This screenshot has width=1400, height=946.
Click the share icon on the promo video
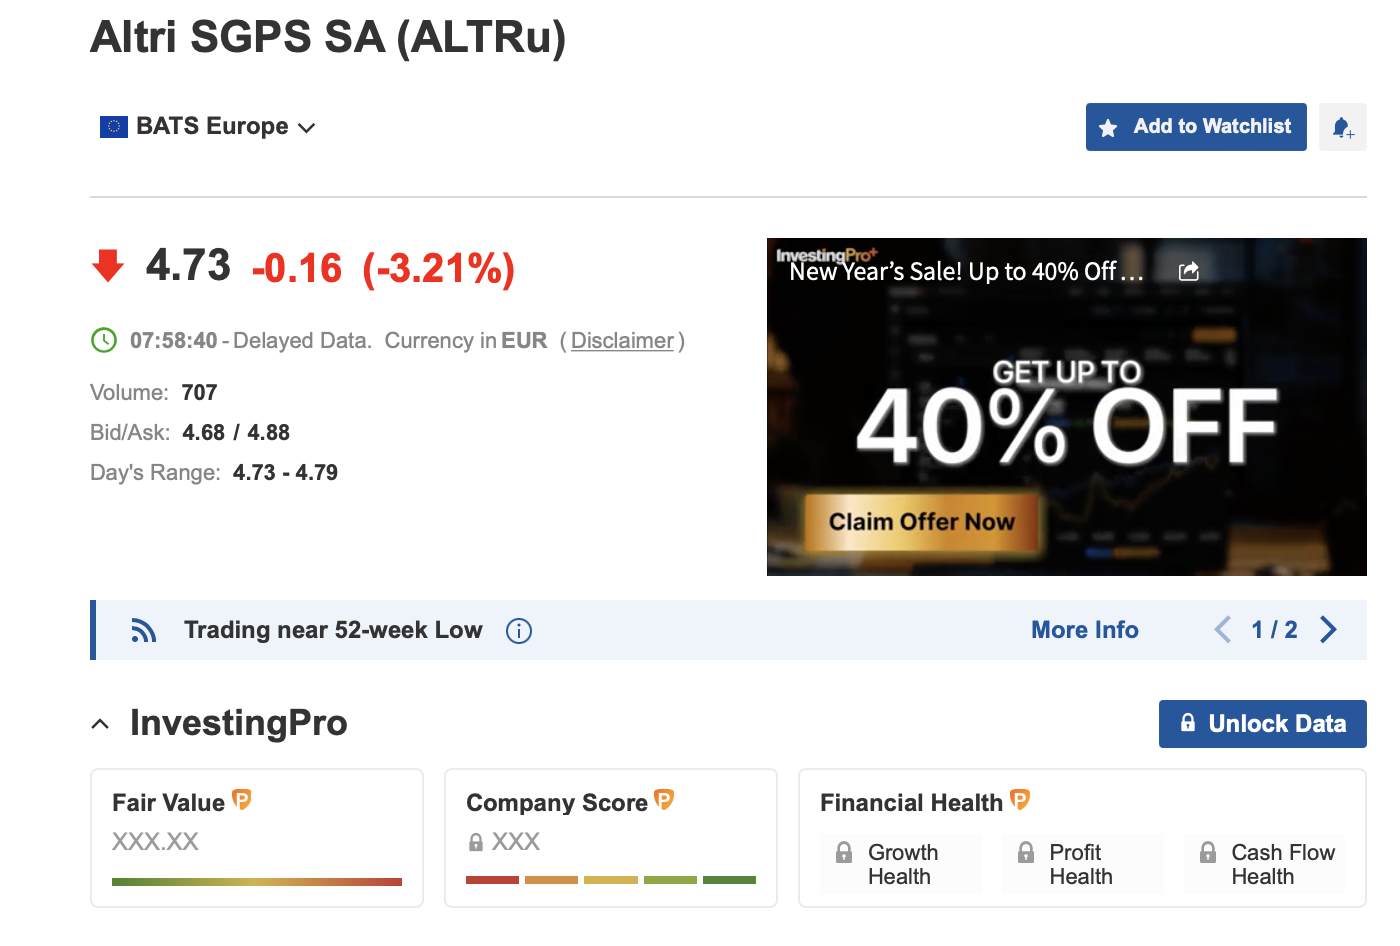point(1189,271)
